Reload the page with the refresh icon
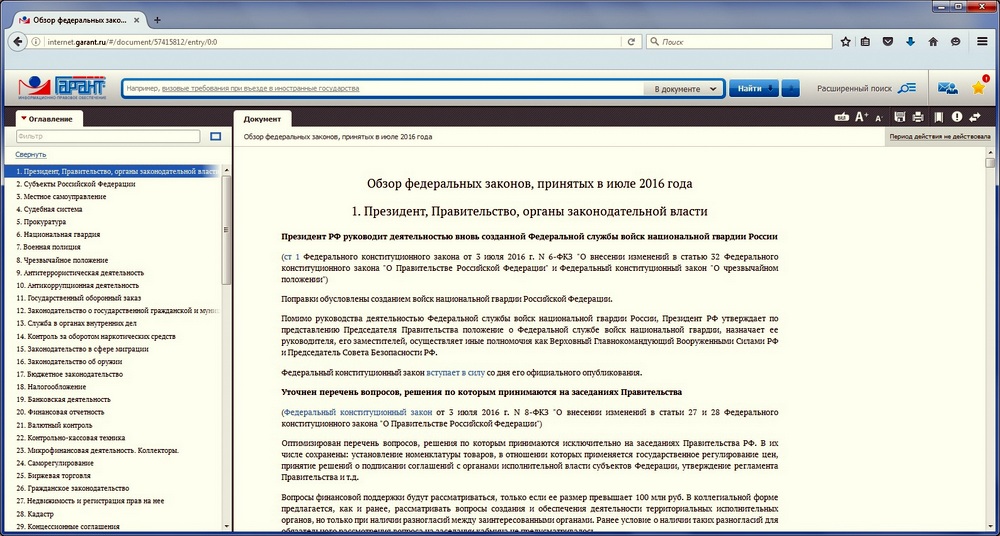The image size is (1000, 536). 631,41
